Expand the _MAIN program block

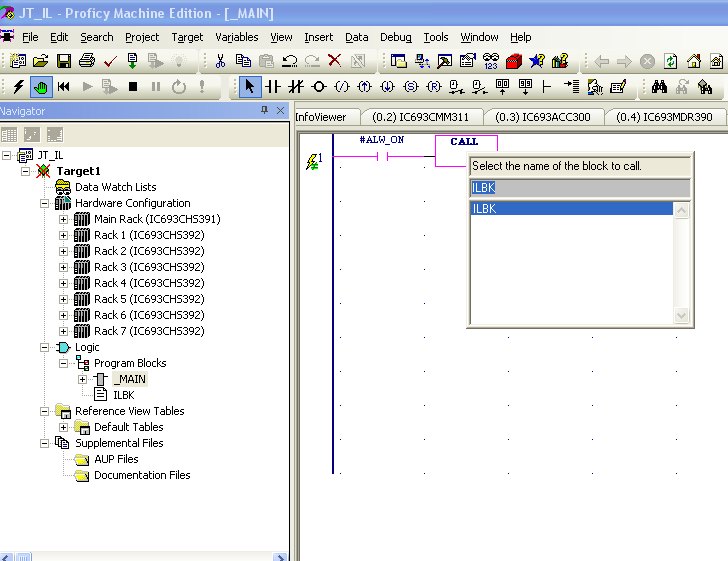click(82, 379)
